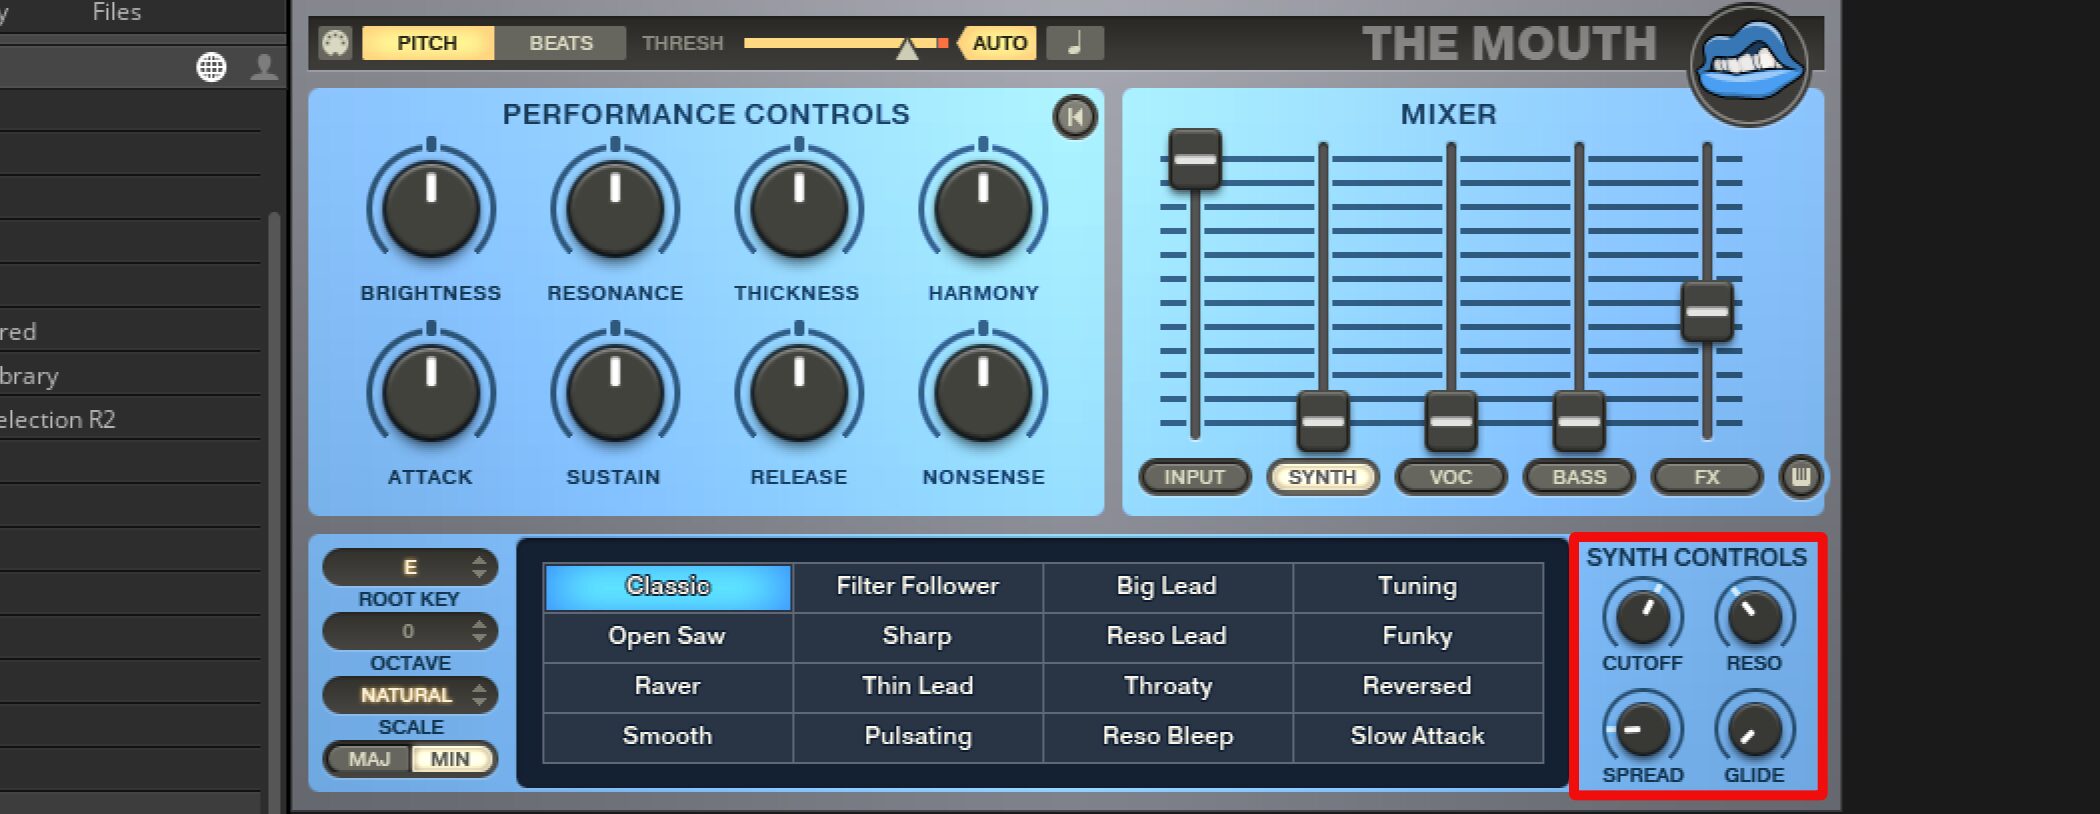Select the Synth mixer channel button

pyautogui.click(x=1323, y=477)
